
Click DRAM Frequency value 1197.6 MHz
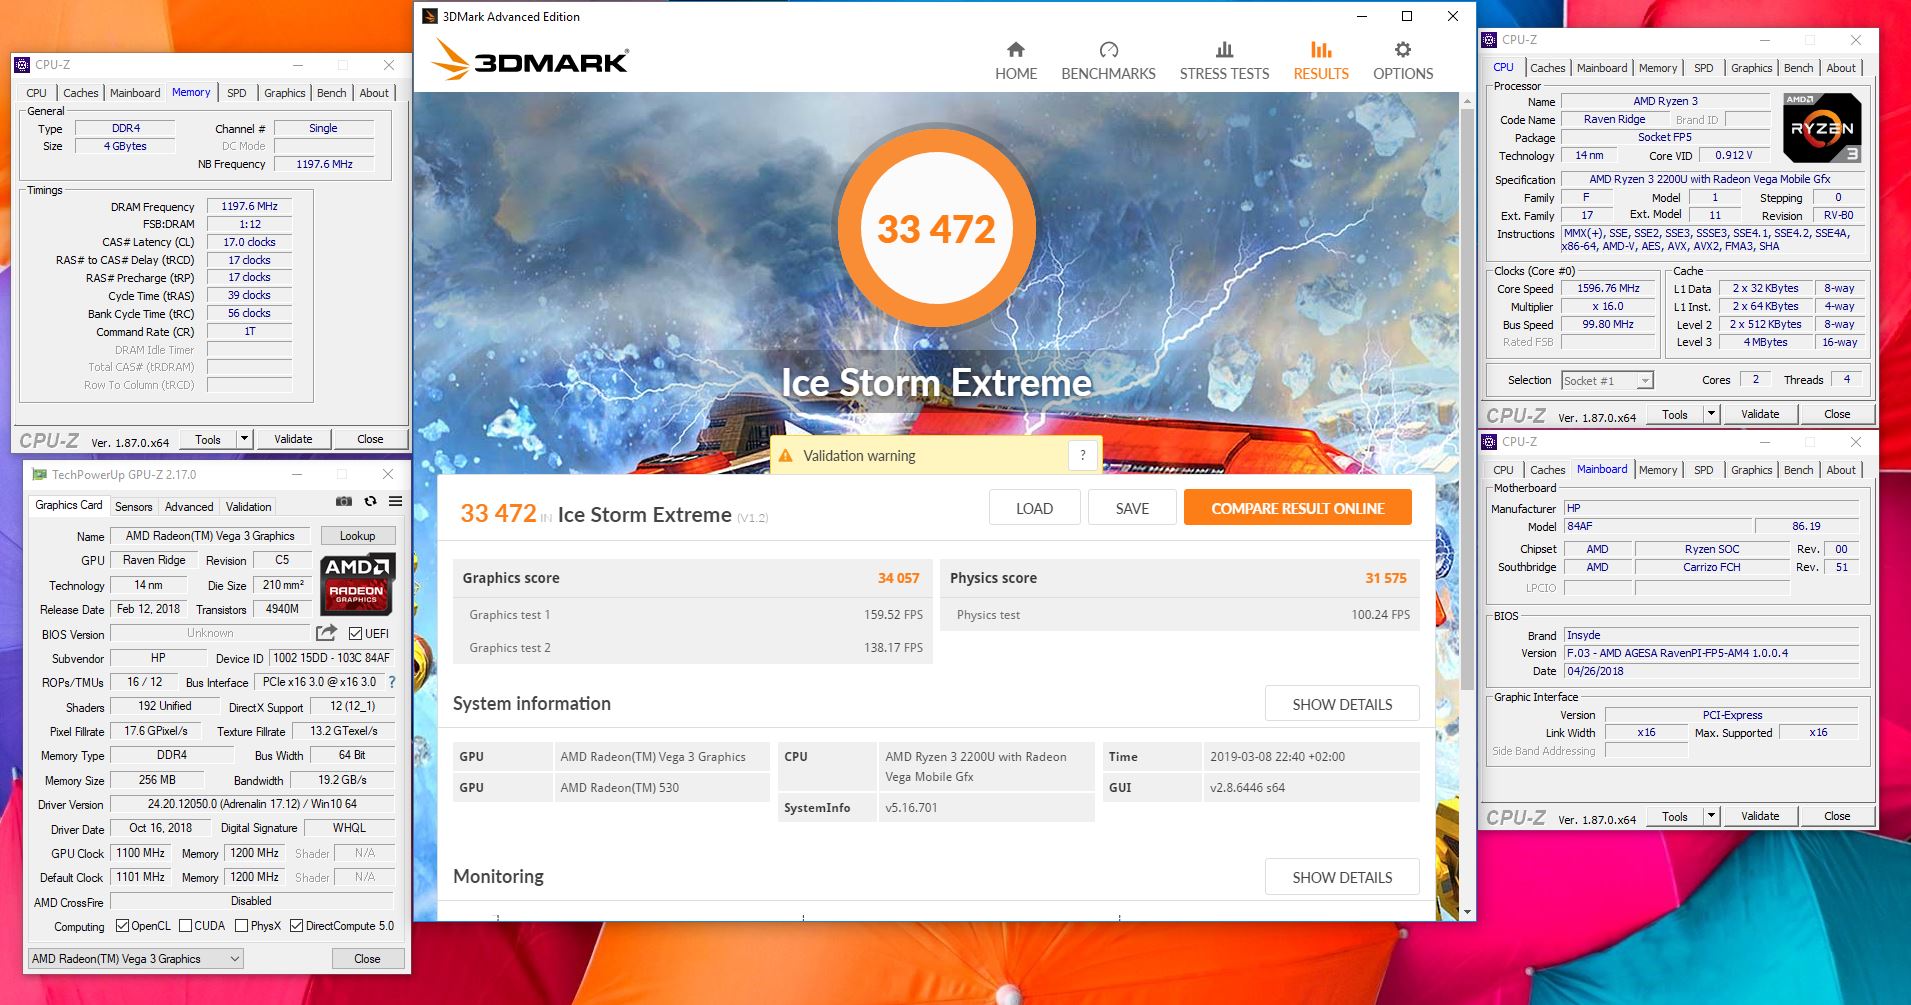point(250,206)
